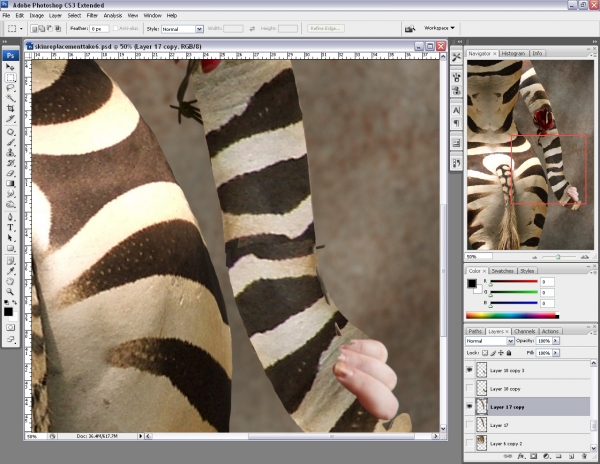The height and width of the screenshot is (464, 600).
Task: Hide Layer 18 copy 3
Action: click(470, 370)
